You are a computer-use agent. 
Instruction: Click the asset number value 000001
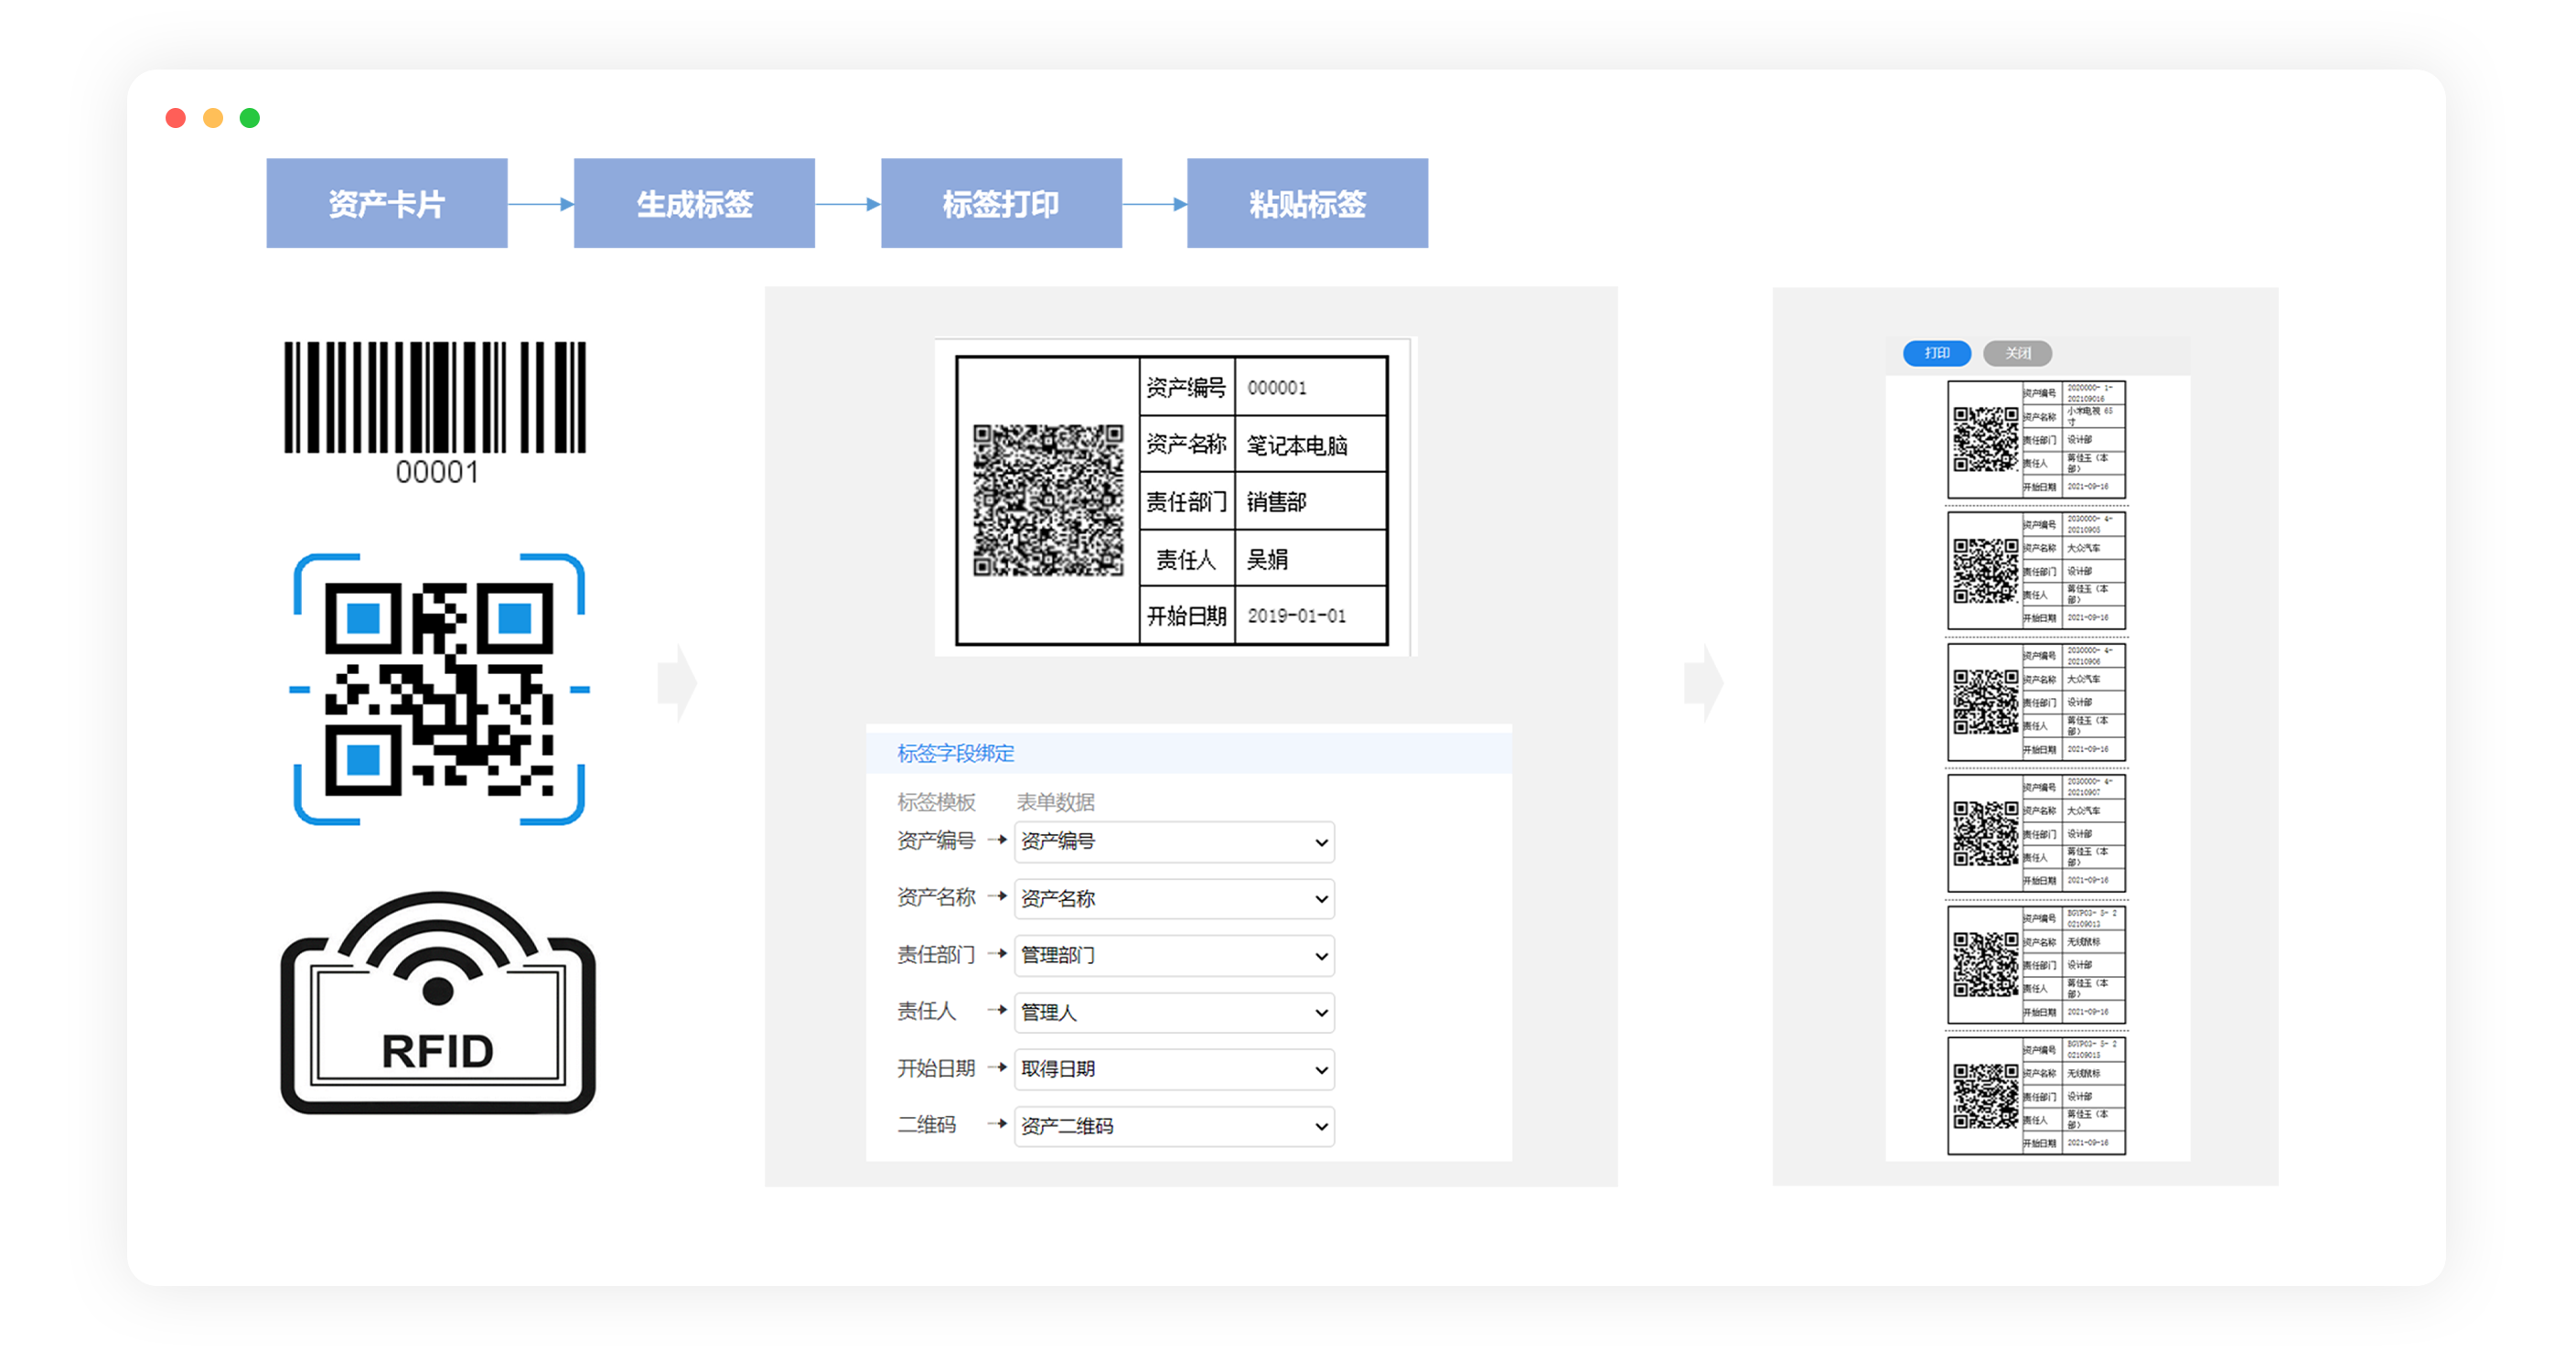pyautogui.click(x=1277, y=388)
